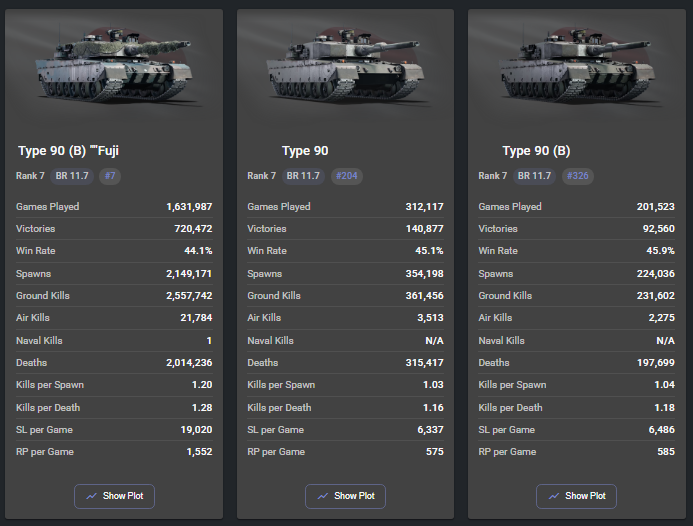Click the Win Rate row showing 45.1%
The height and width of the screenshot is (526, 693).
coord(345,251)
